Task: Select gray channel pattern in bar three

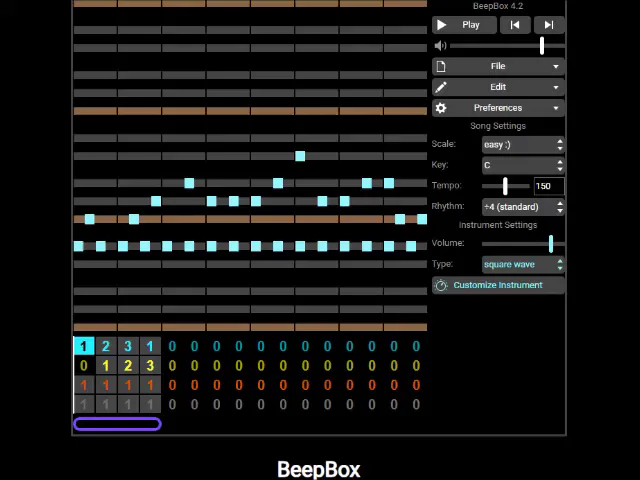Action: pyautogui.click(x=128, y=404)
